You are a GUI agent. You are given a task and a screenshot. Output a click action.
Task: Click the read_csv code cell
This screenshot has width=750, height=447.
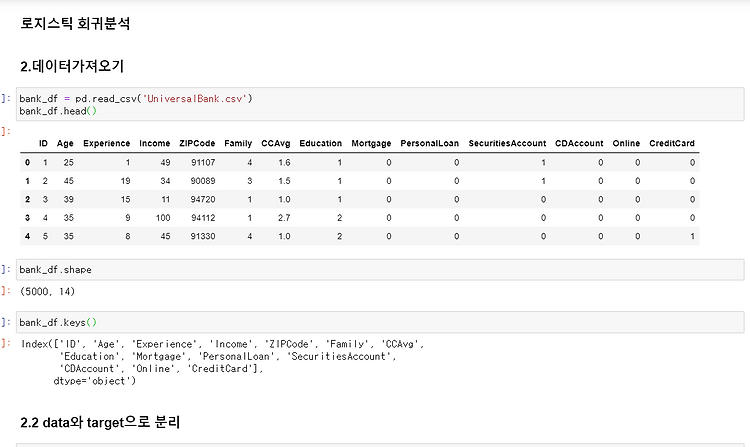coord(380,104)
